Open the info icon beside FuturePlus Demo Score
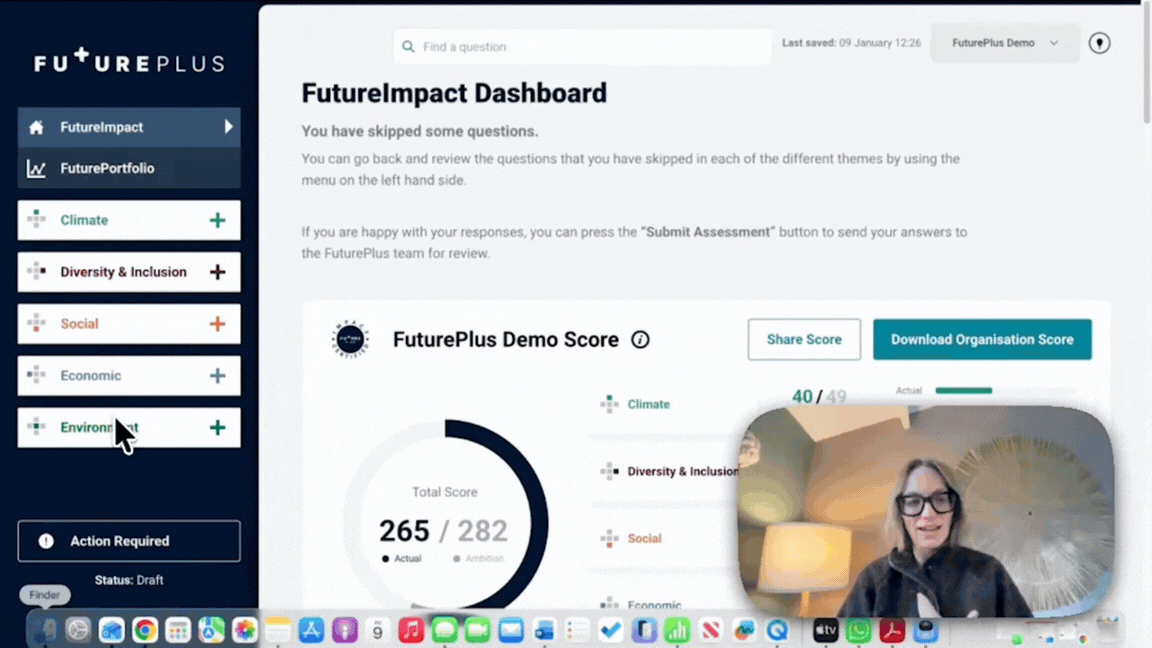This screenshot has height=648, width=1152. (639, 340)
